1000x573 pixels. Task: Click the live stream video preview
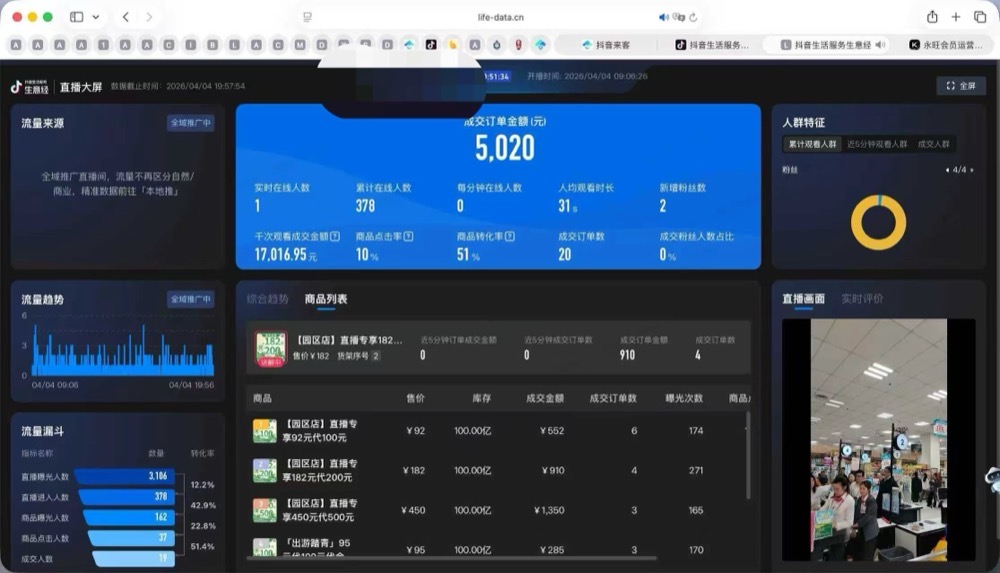pyautogui.click(x=878, y=440)
